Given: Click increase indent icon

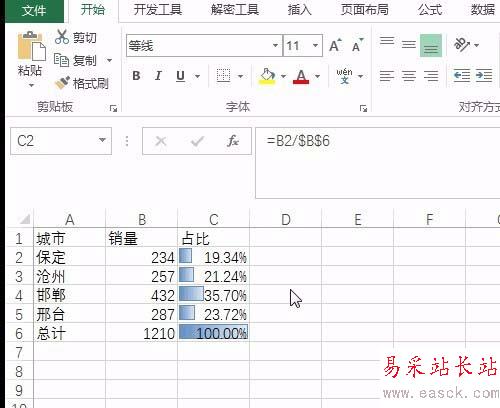Looking at the screenshot, I should 484,76.
